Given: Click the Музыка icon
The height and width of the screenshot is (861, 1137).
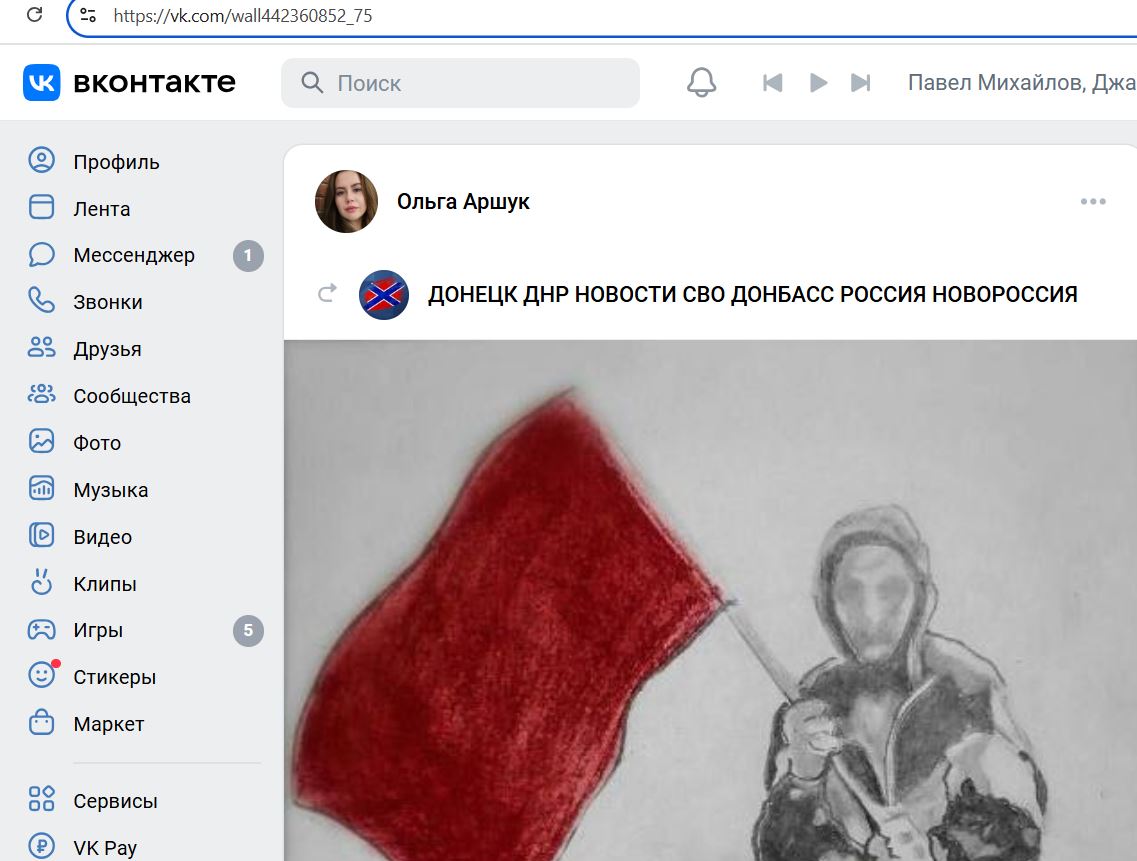Looking at the screenshot, I should click(41, 488).
